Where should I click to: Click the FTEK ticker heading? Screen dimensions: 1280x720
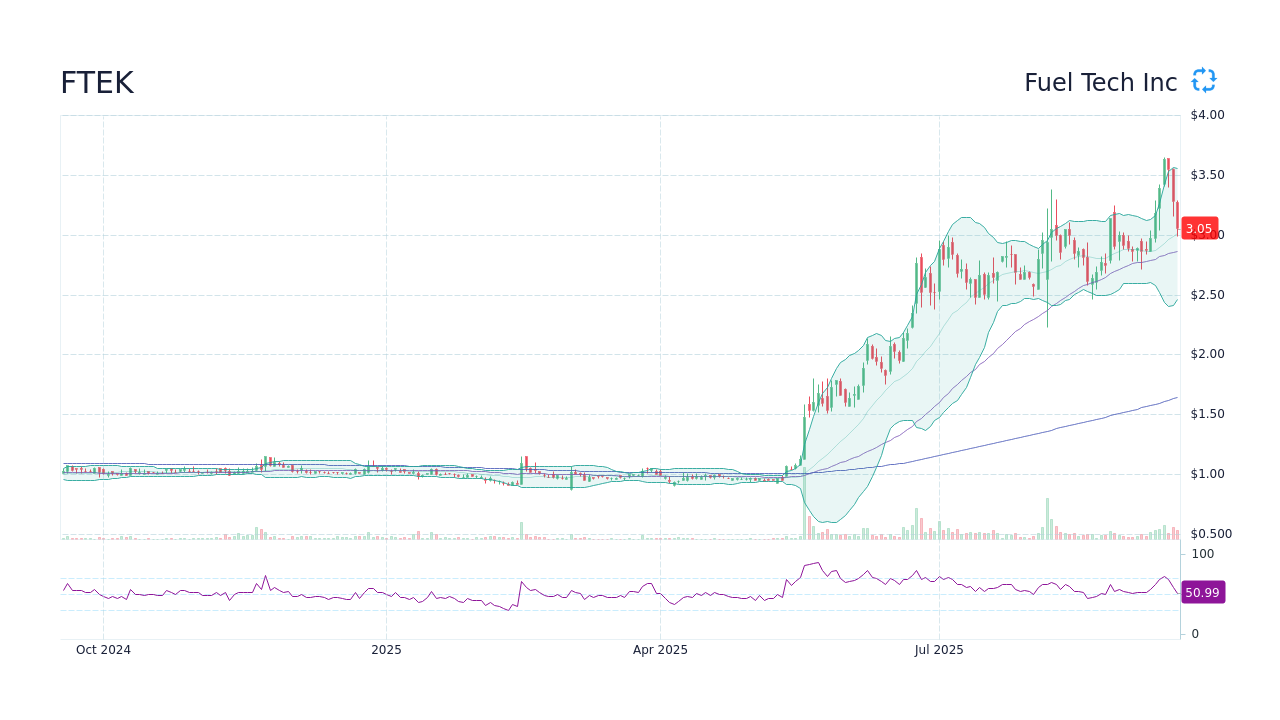97,83
